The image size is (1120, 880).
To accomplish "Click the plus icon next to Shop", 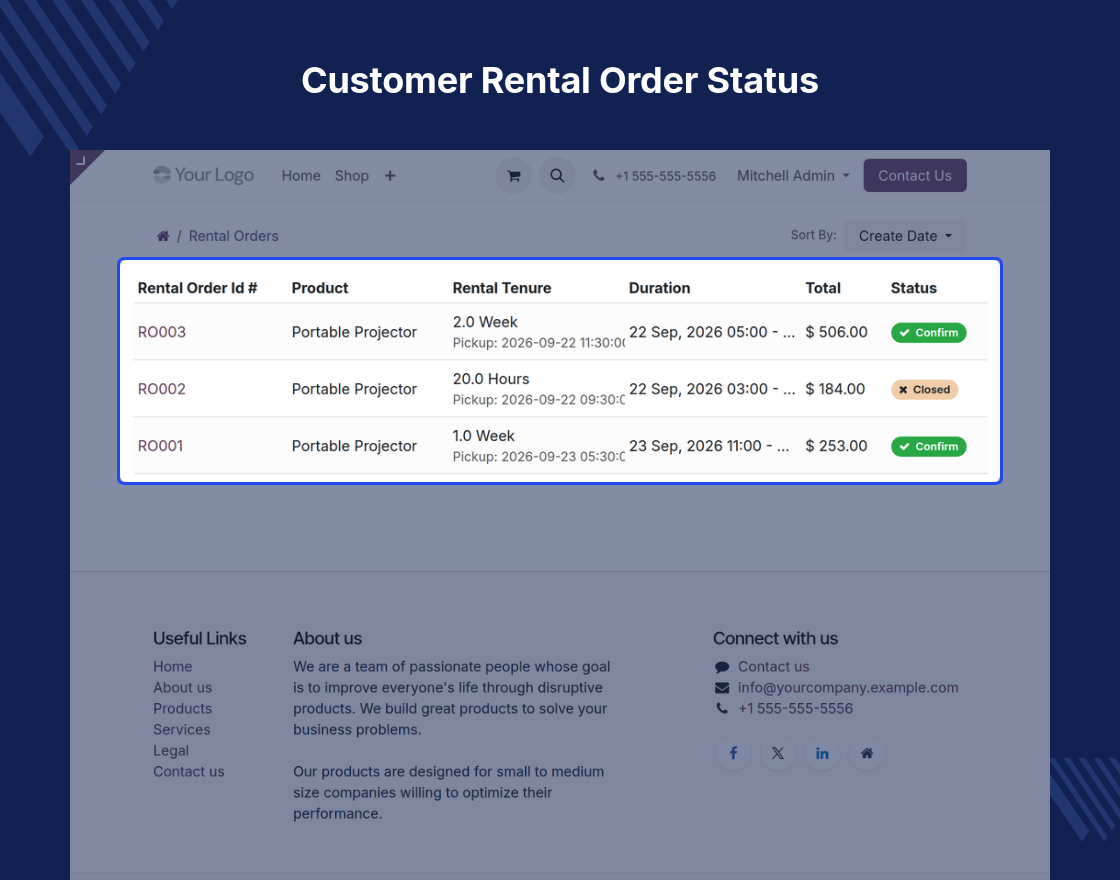I will pyautogui.click(x=390, y=176).
